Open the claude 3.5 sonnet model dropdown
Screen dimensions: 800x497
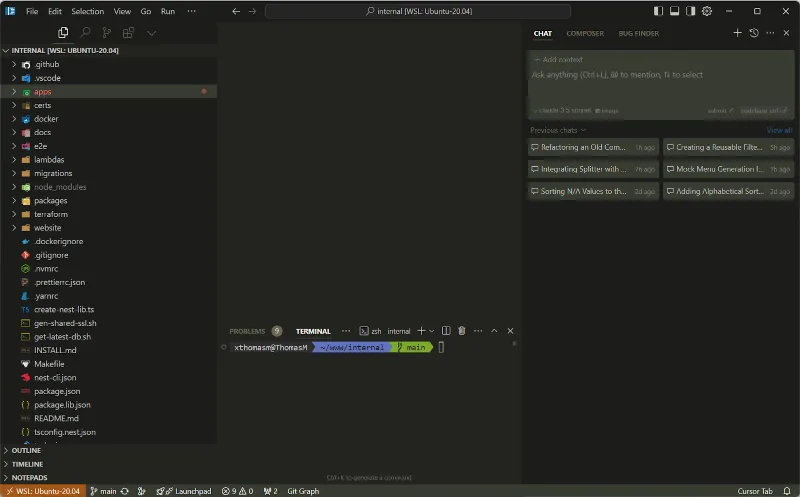coord(562,110)
